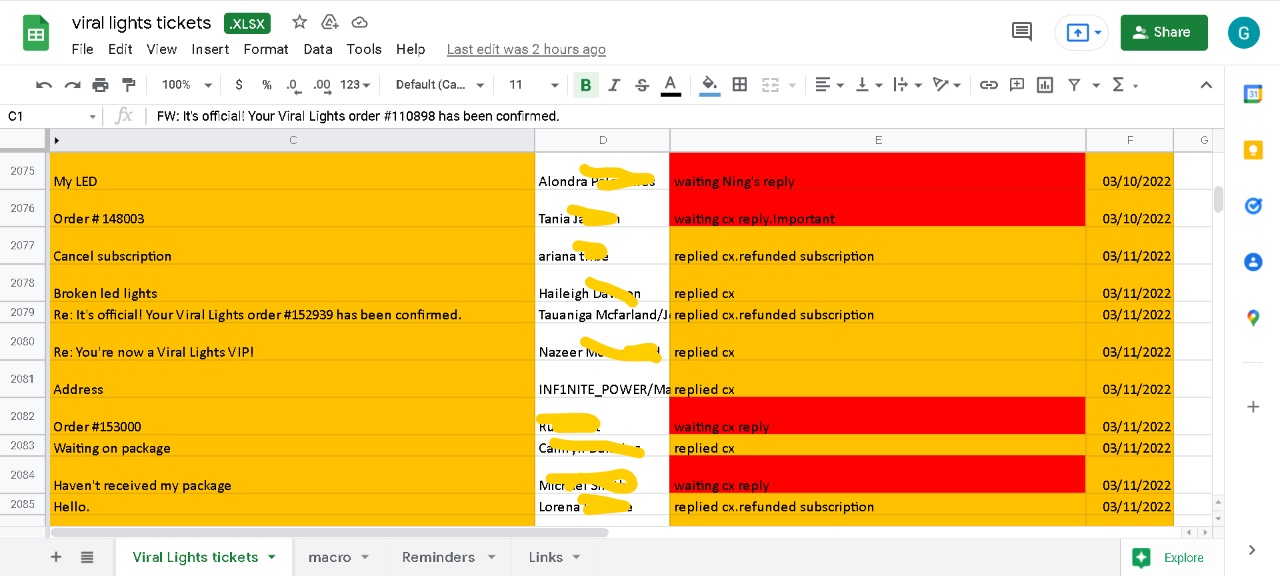Select the Paint format tool
The image size is (1280, 576).
[128, 85]
